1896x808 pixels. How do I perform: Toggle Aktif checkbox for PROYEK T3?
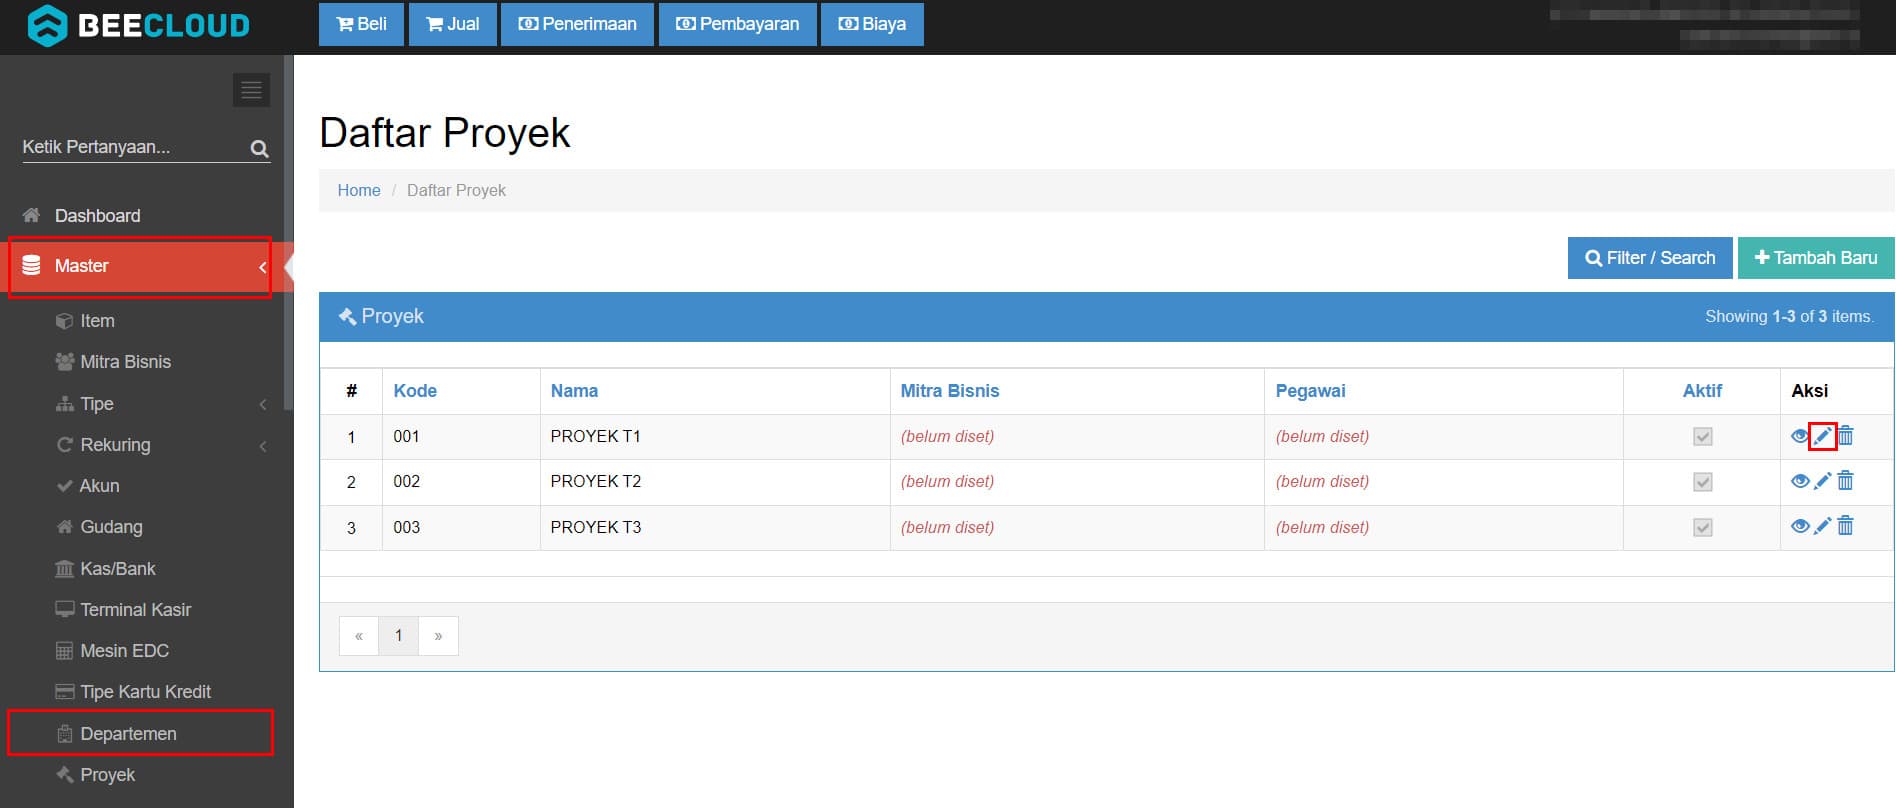click(1703, 527)
